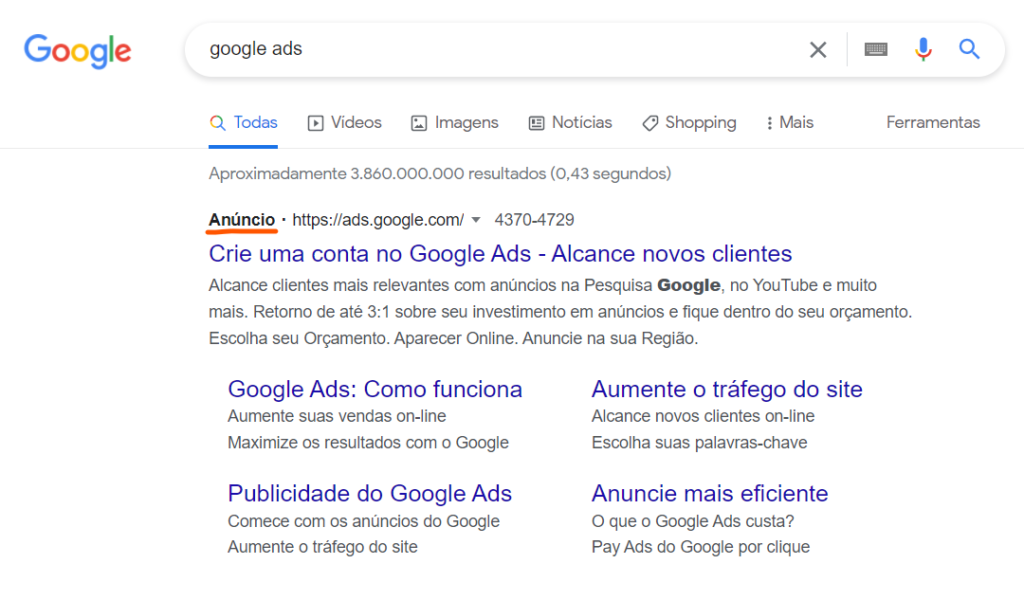The image size is (1024, 600).
Task: Click inside the search box text
Action: click(x=255, y=49)
